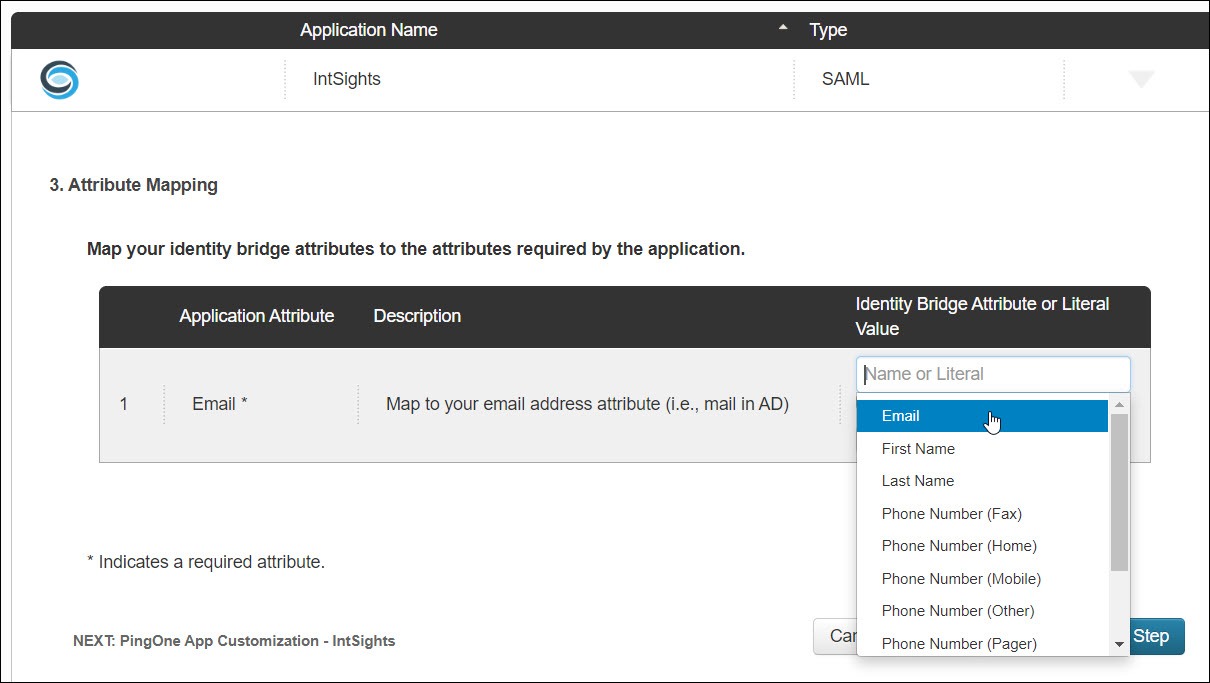Select the Phone Number (Fax) option
This screenshot has width=1210, height=683.
point(951,514)
